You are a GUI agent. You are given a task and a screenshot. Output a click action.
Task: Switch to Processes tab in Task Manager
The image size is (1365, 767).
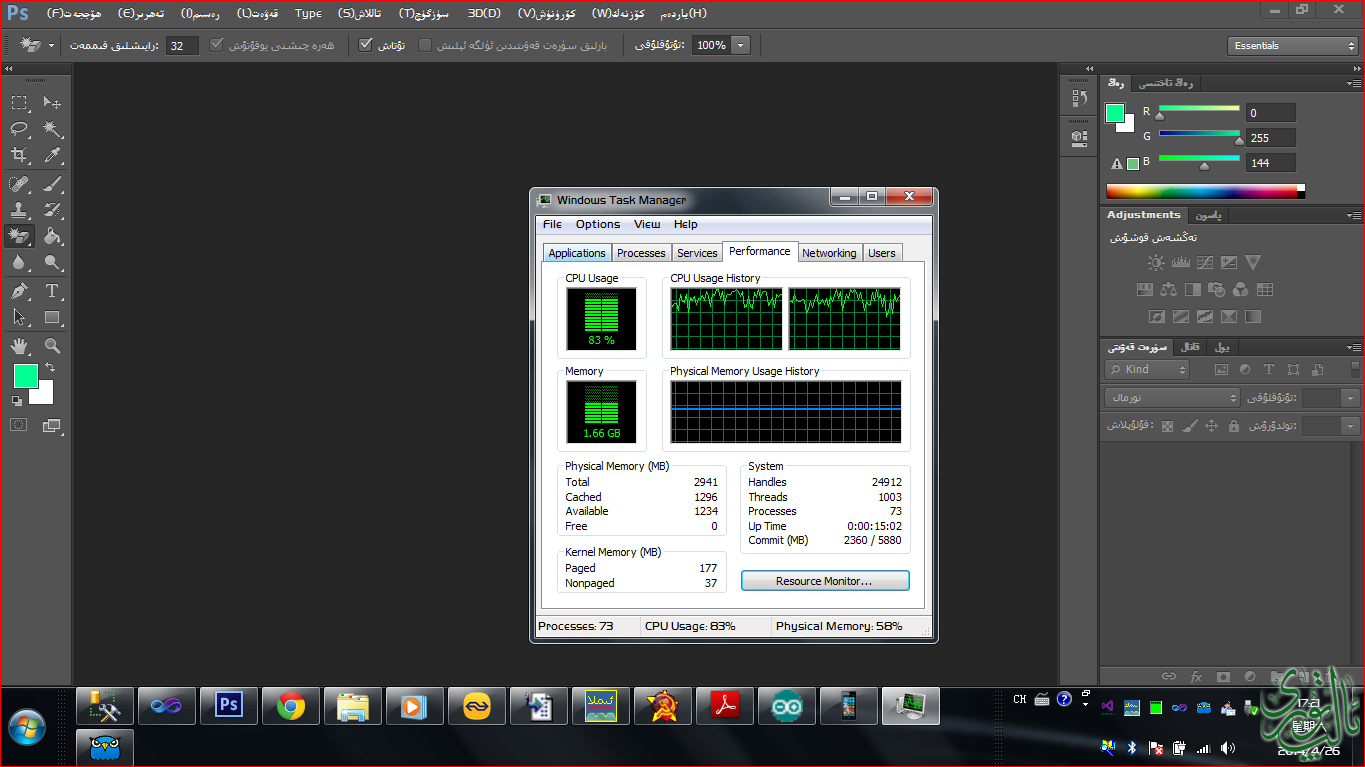(641, 253)
